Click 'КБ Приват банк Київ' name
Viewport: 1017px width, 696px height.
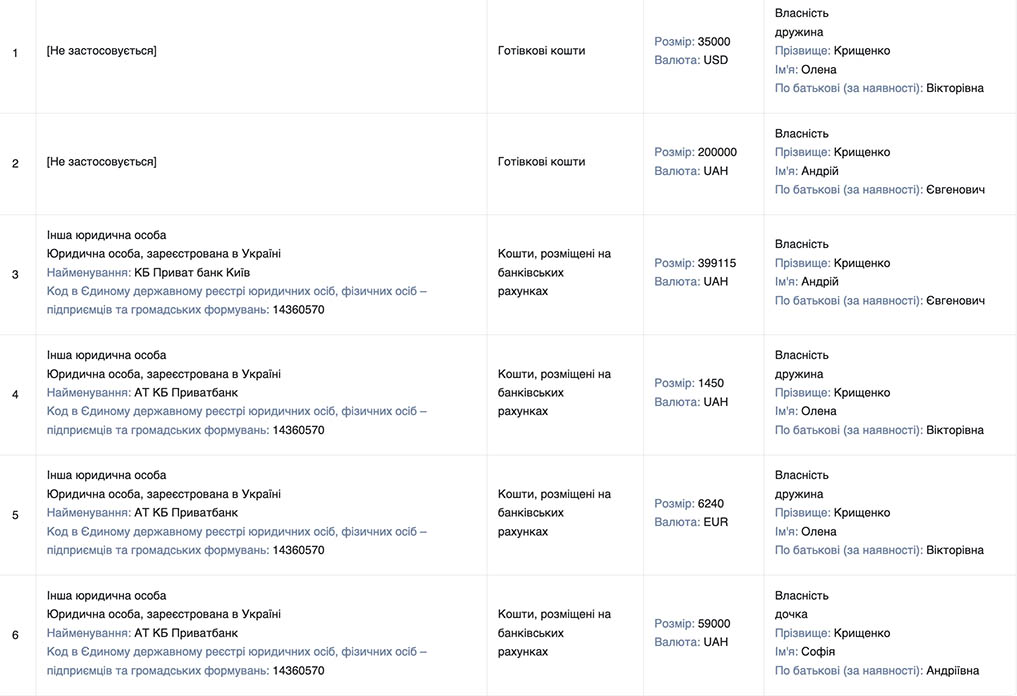click(192, 272)
